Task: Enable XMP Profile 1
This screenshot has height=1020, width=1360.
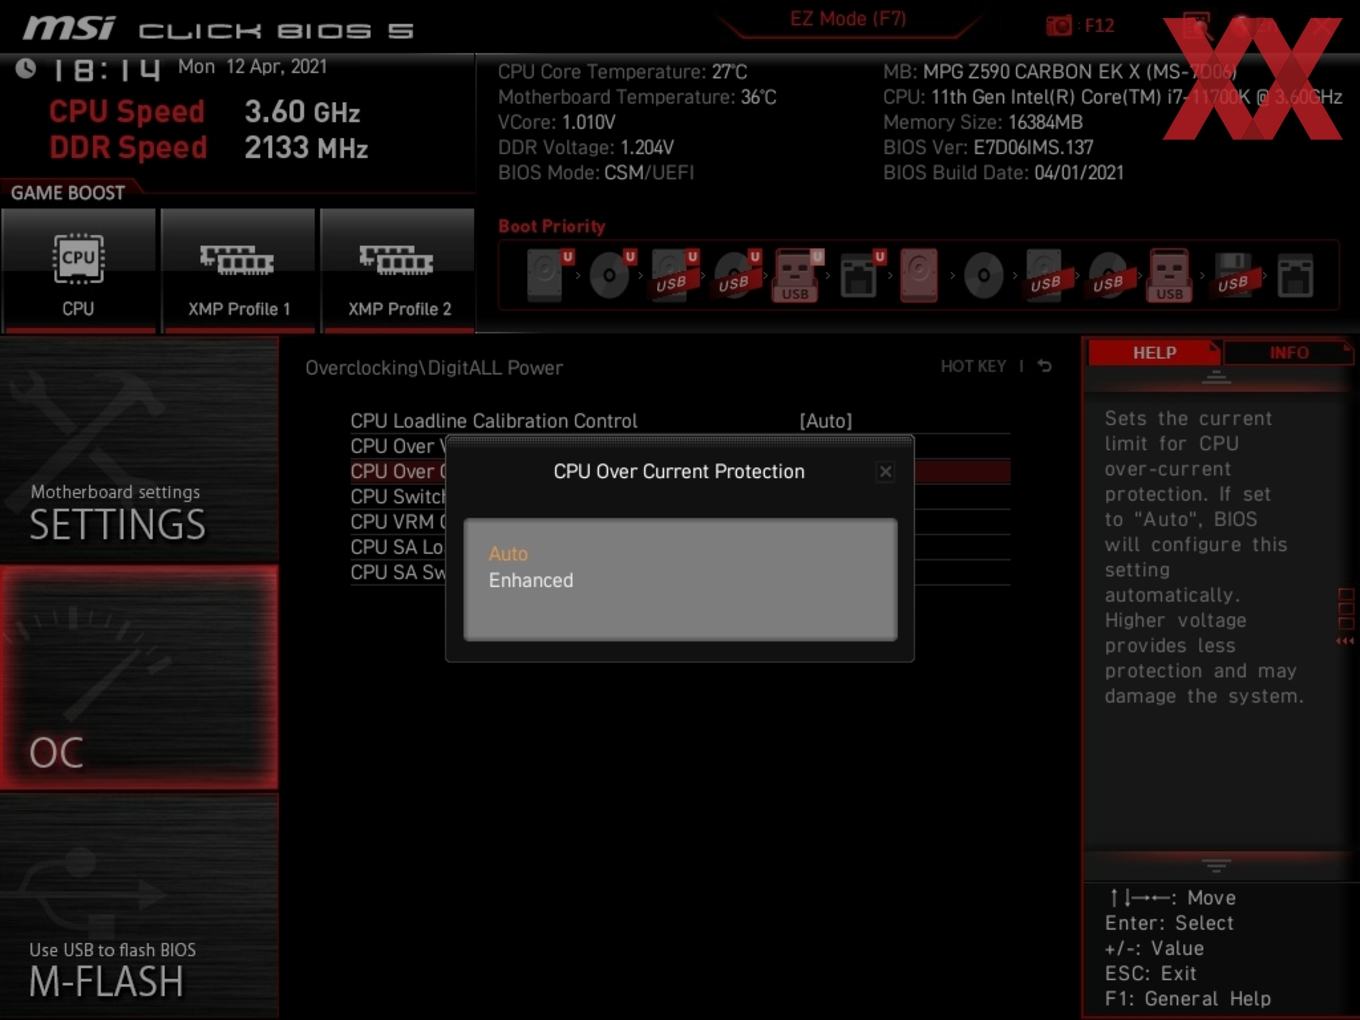Action: pyautogui.click(x=238, y=268)
